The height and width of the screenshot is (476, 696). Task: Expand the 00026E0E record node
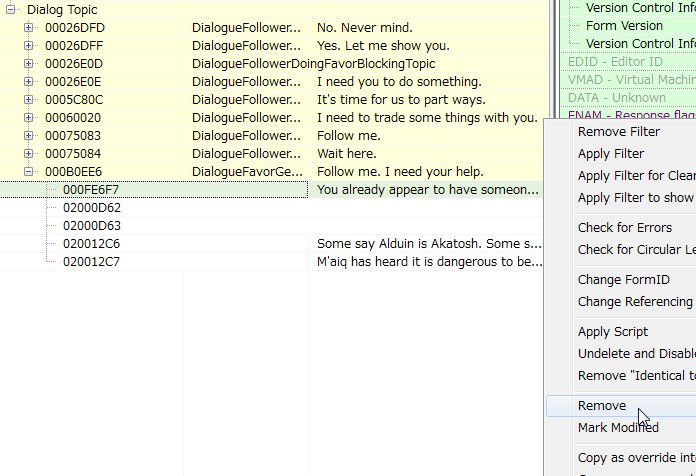[28, 81]
